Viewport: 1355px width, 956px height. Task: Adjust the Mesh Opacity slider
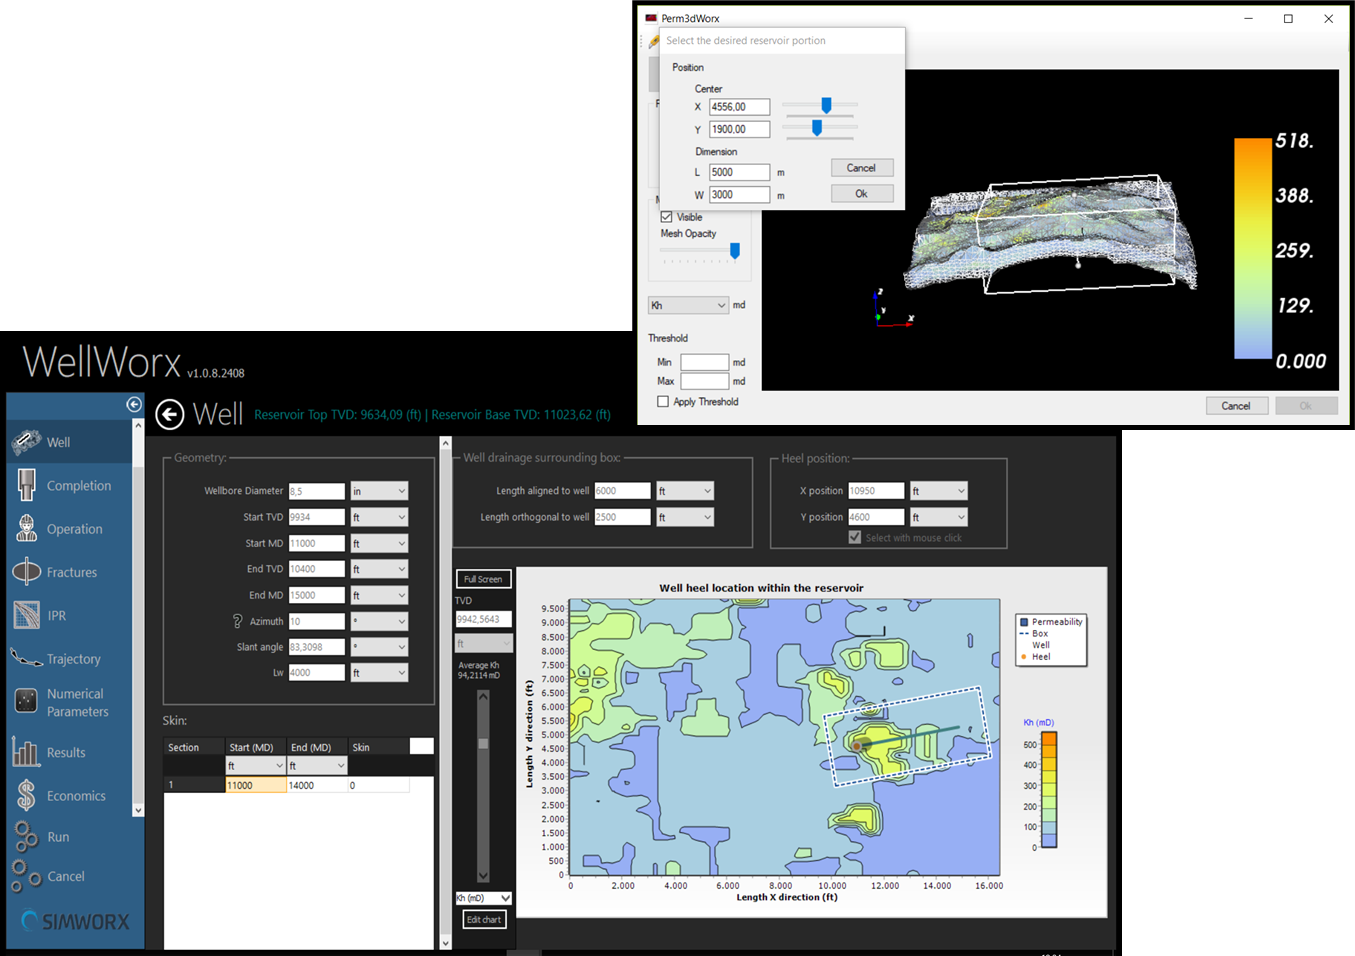735,251
